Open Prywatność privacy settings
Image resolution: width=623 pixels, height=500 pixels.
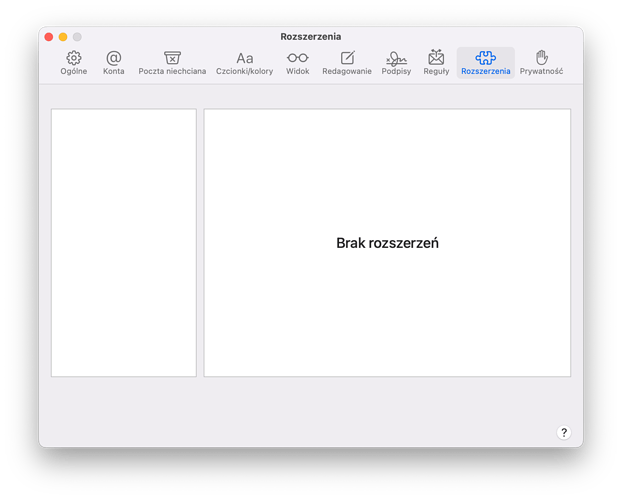coord(541,63)
